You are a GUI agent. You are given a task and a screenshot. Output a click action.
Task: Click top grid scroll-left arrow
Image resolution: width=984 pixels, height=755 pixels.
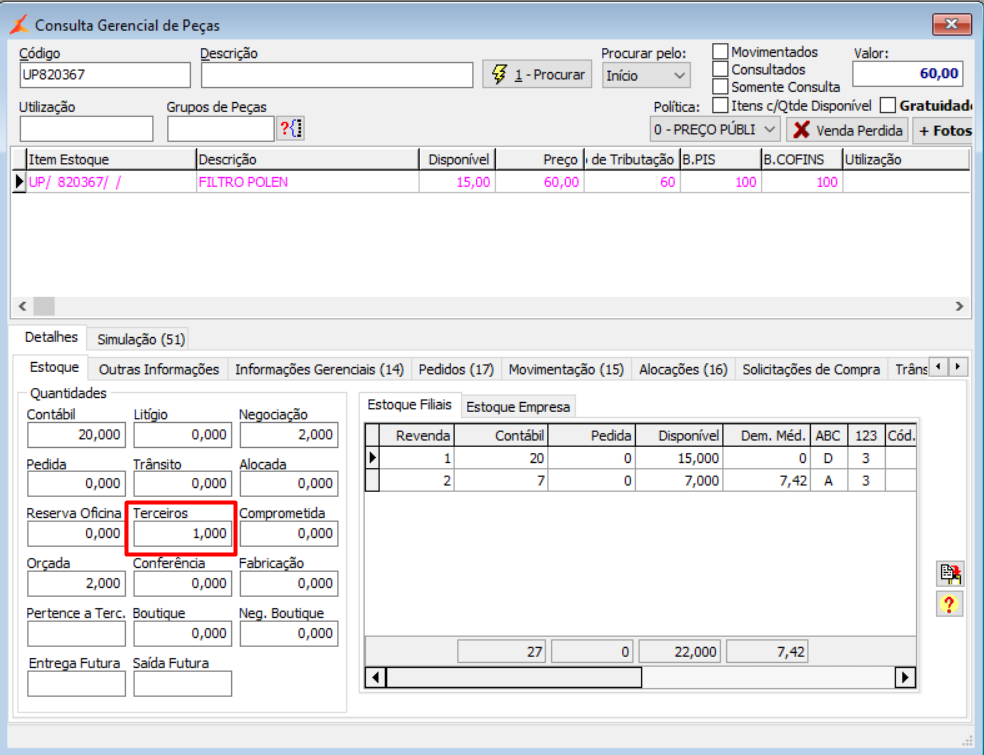23,306
